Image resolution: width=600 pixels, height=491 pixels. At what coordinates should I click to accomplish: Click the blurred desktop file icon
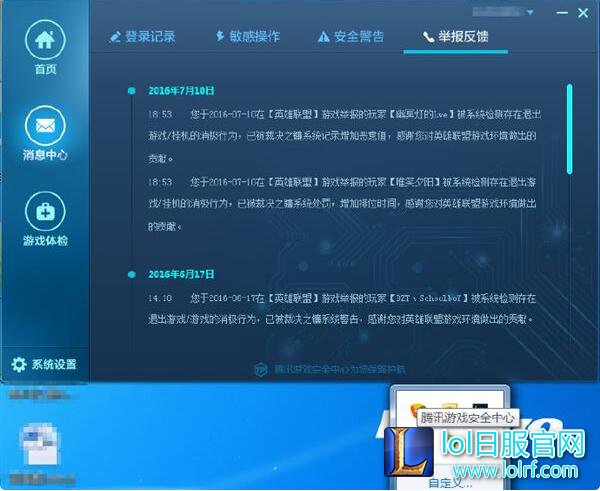[40, 445]
